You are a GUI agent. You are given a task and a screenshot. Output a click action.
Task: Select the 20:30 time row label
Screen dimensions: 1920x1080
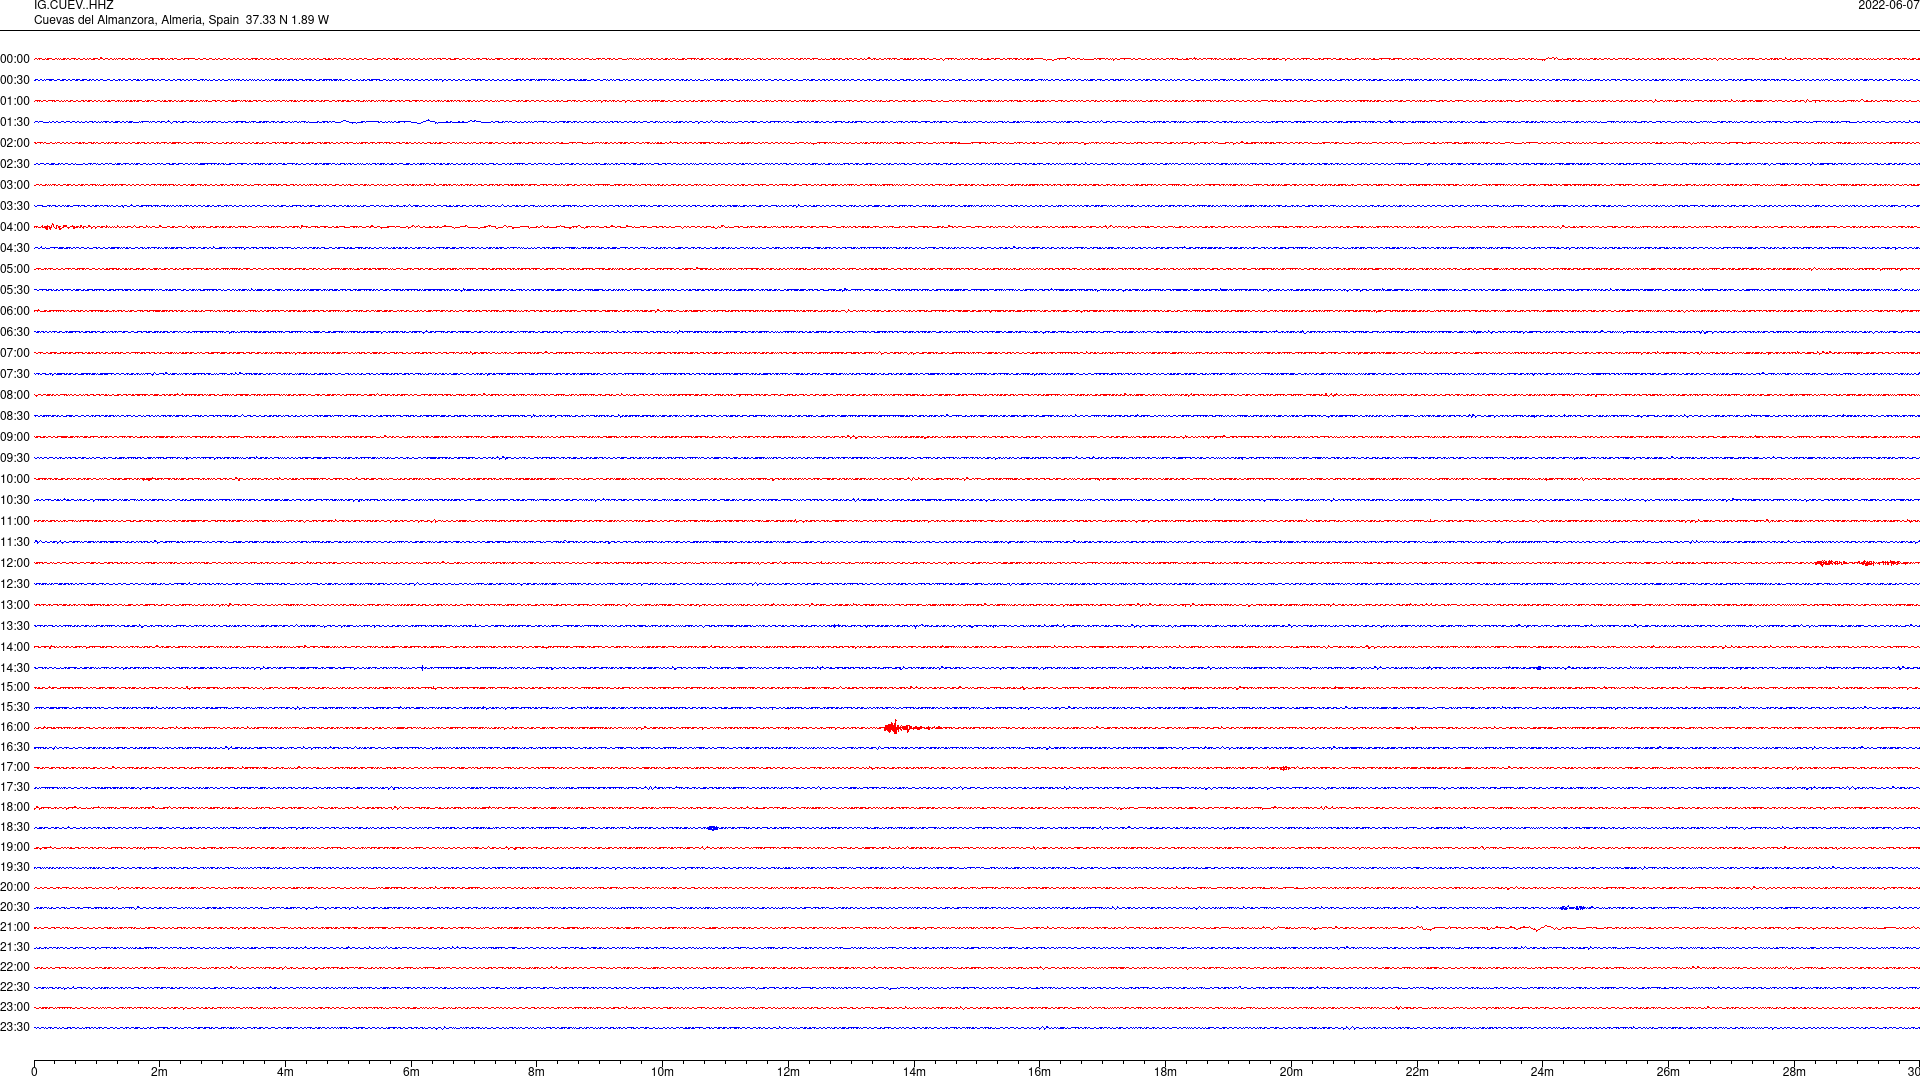point(15,907)
